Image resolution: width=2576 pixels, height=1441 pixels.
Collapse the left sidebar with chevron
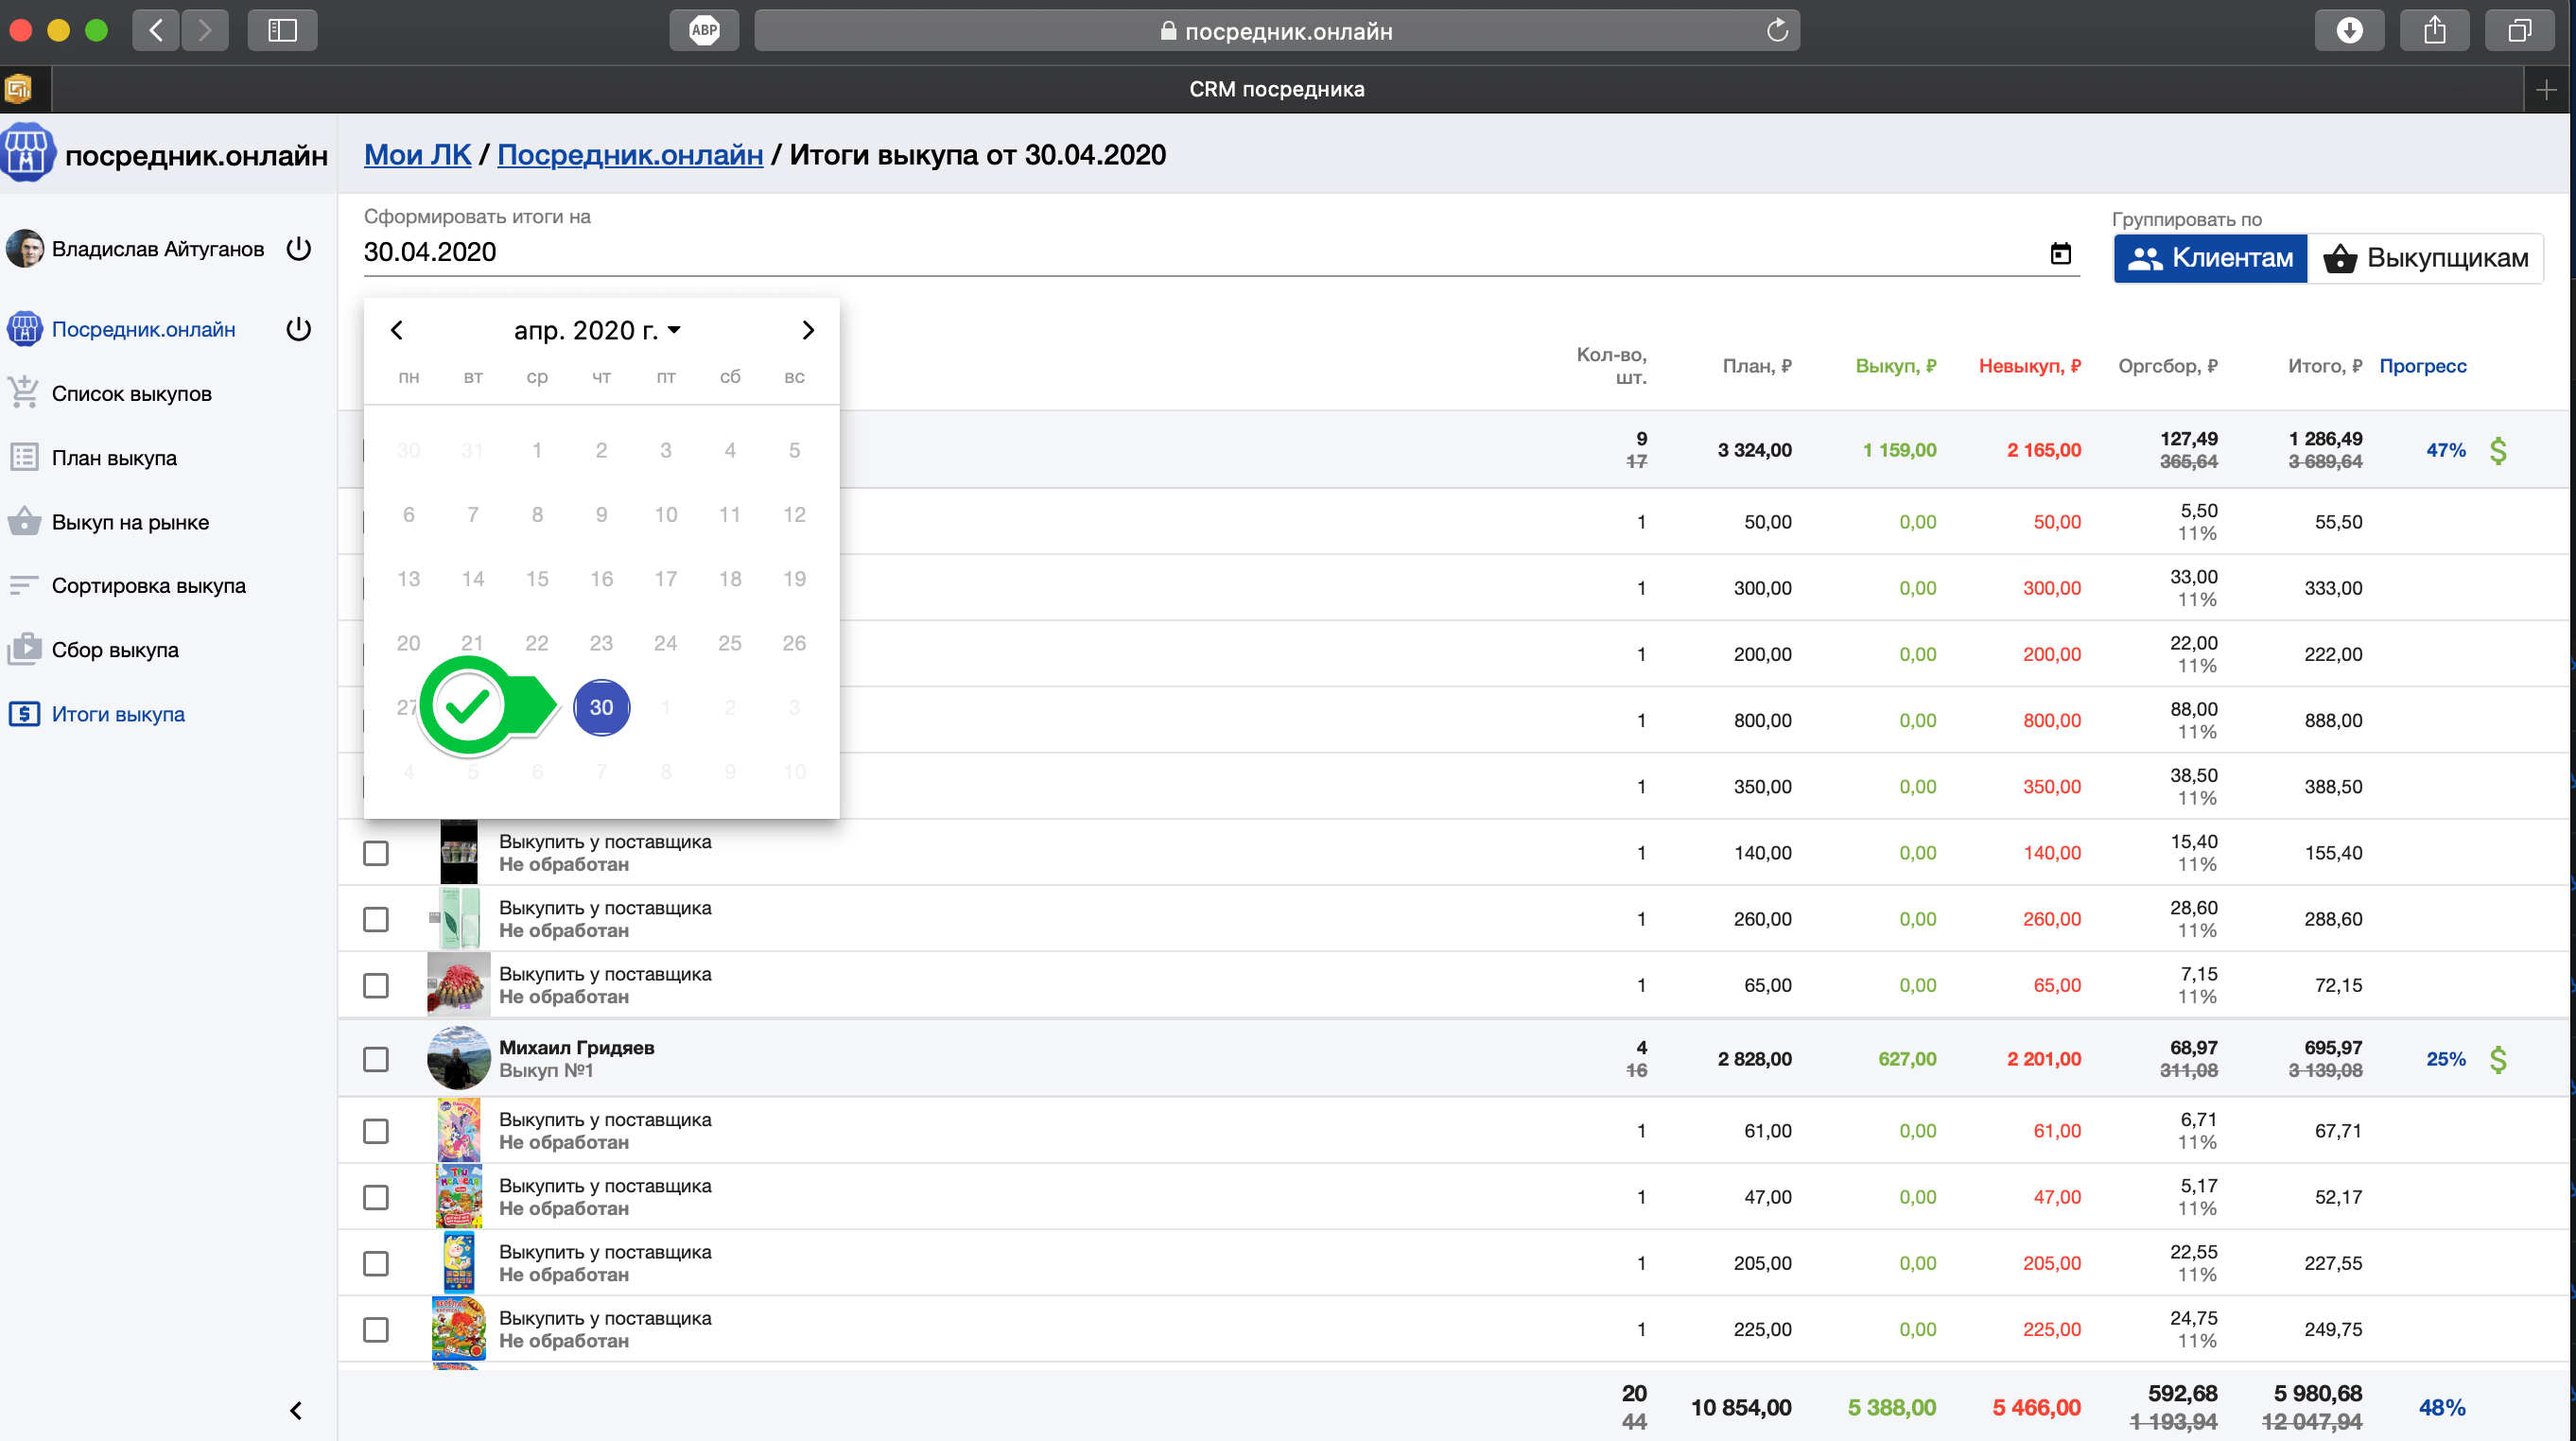(x=296, y=1410)
